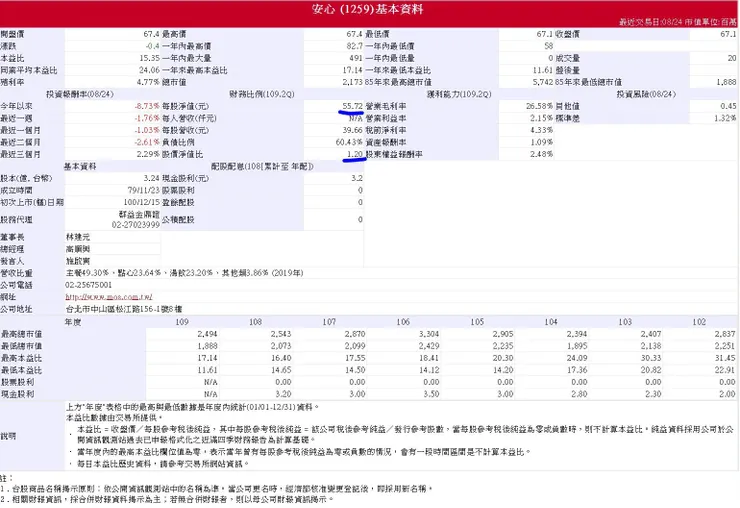
Task: Click the '發言人' name cell
Action: coord(113,261)
